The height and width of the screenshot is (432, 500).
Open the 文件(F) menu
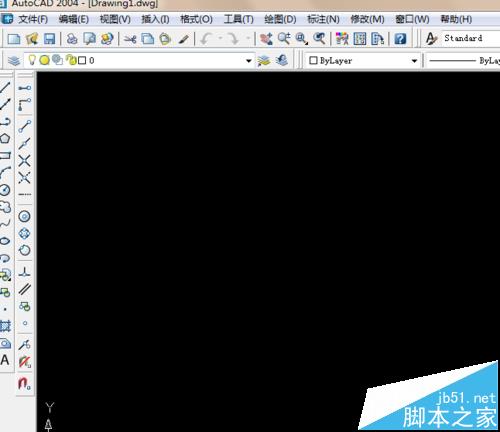(33, 19)
